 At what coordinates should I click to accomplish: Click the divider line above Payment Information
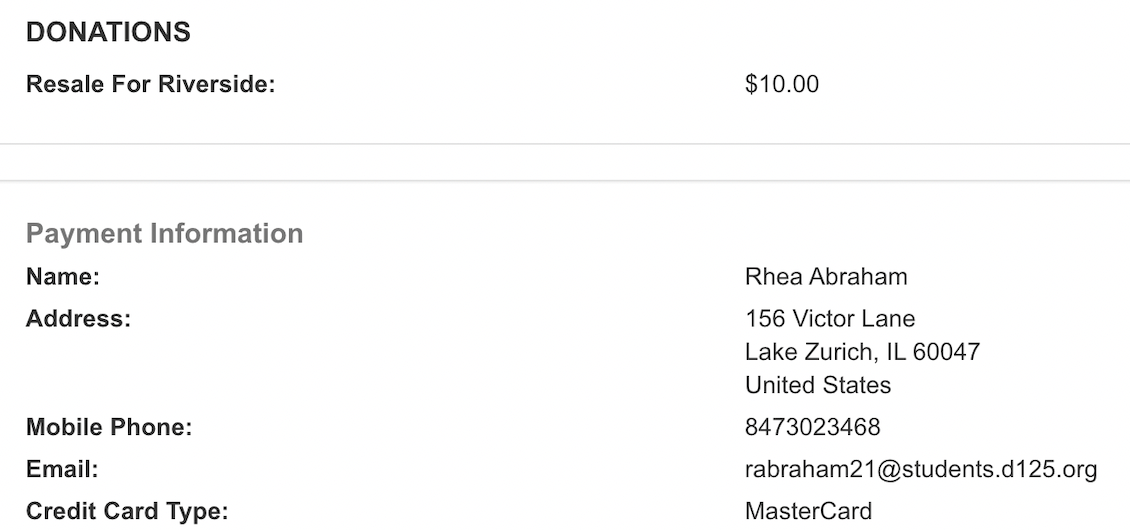point(565,181)
